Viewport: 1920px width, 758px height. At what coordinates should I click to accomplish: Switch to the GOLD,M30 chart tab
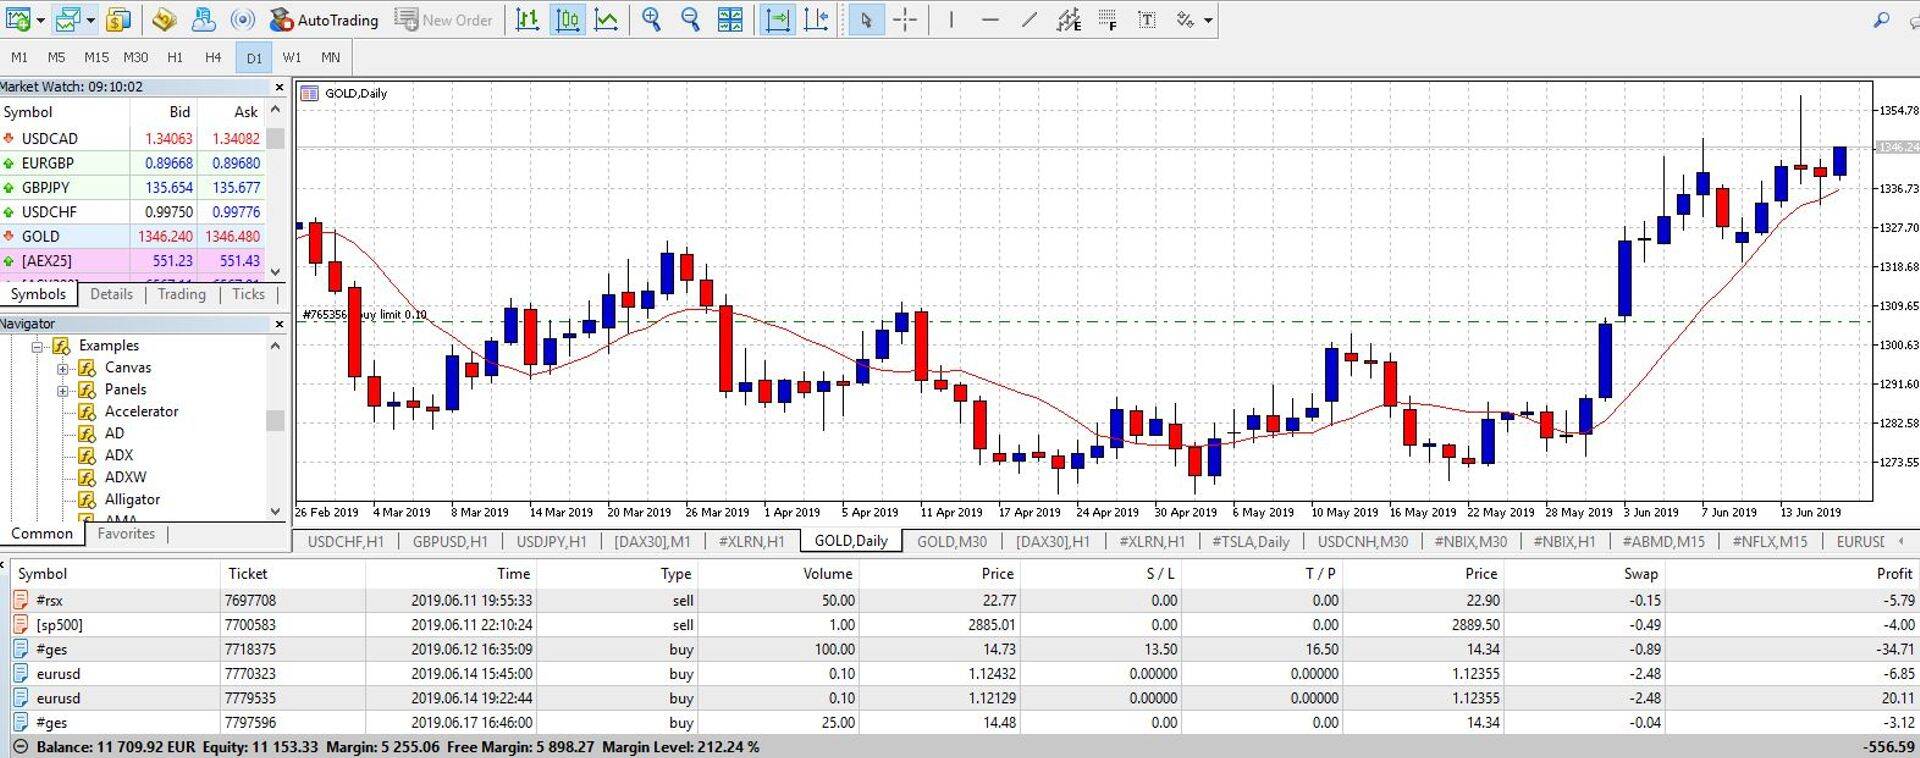pyautogui.click(x=951, y=541)
